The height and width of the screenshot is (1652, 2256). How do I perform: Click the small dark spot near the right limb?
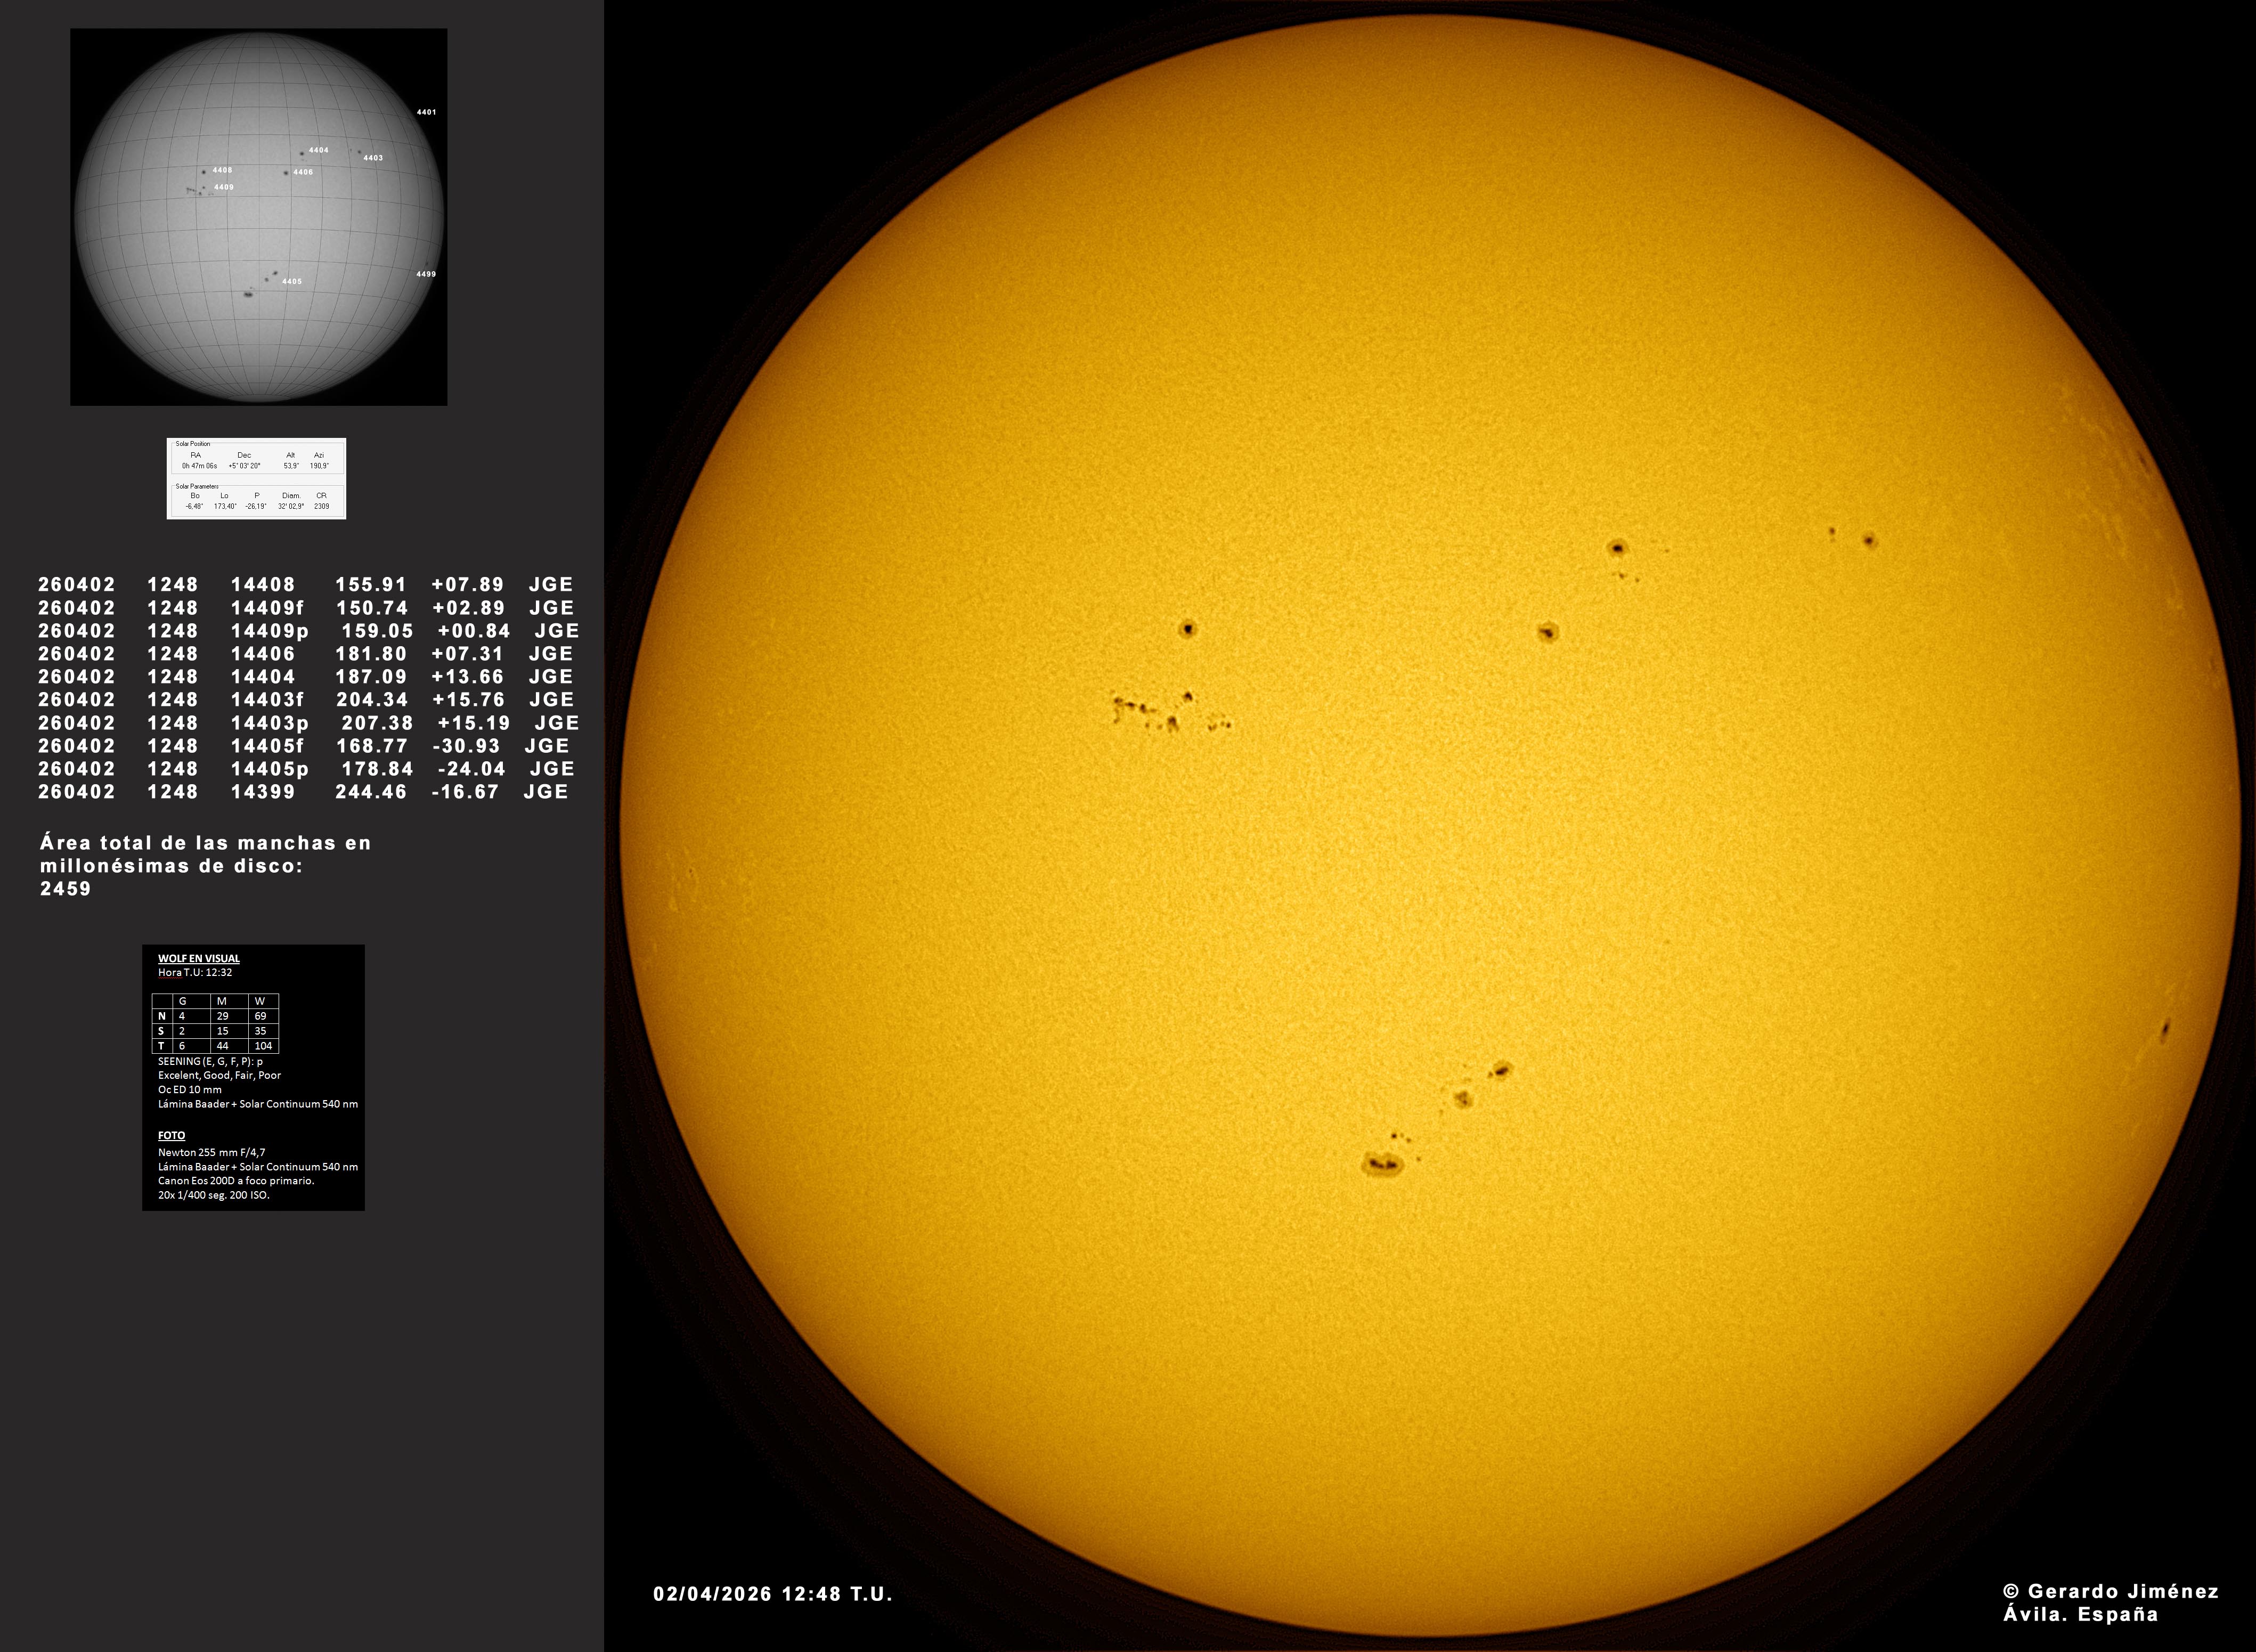[2165, 1030]
